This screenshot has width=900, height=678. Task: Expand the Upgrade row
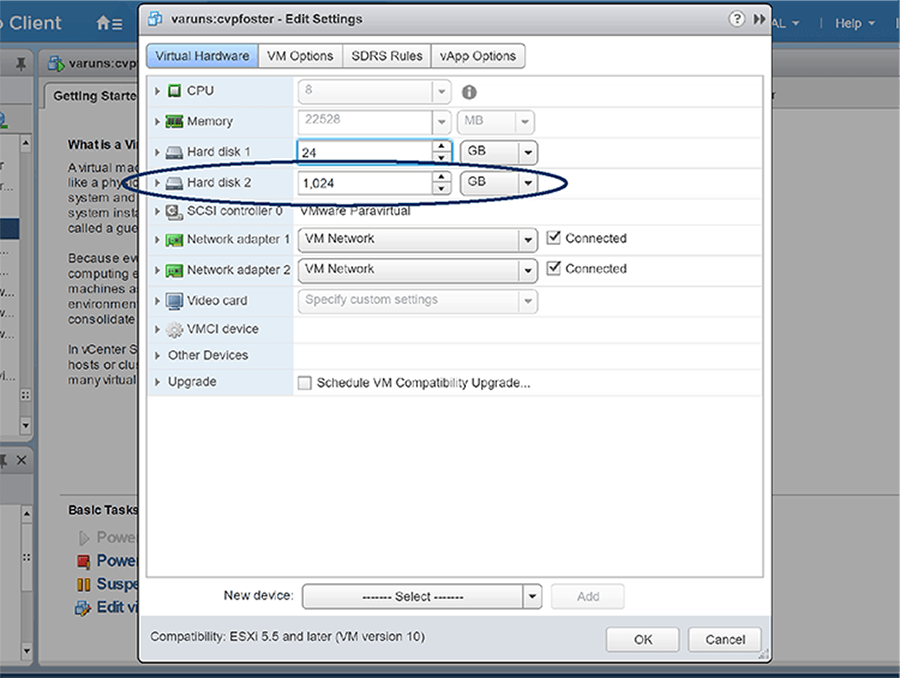[157, 382]
